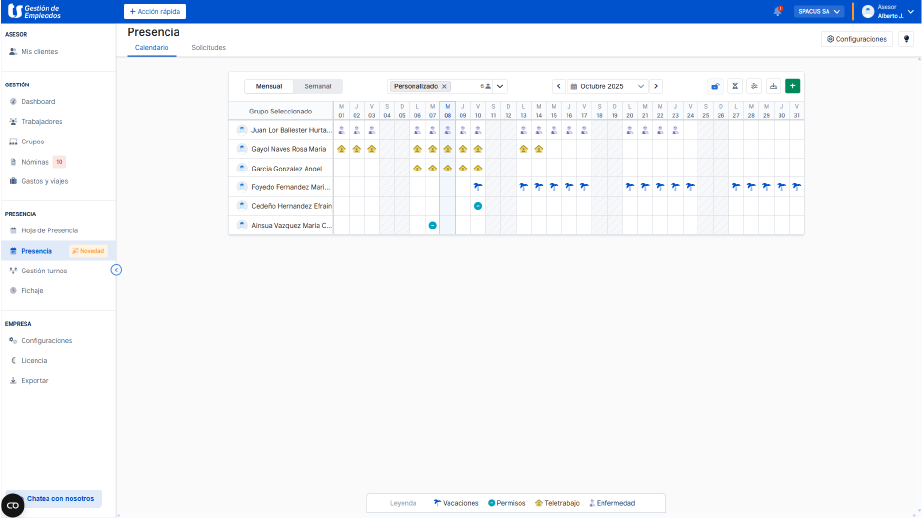Switch to the Solicitudes tab
Viewport: 922px width, 518px height.
click(208, 48)
